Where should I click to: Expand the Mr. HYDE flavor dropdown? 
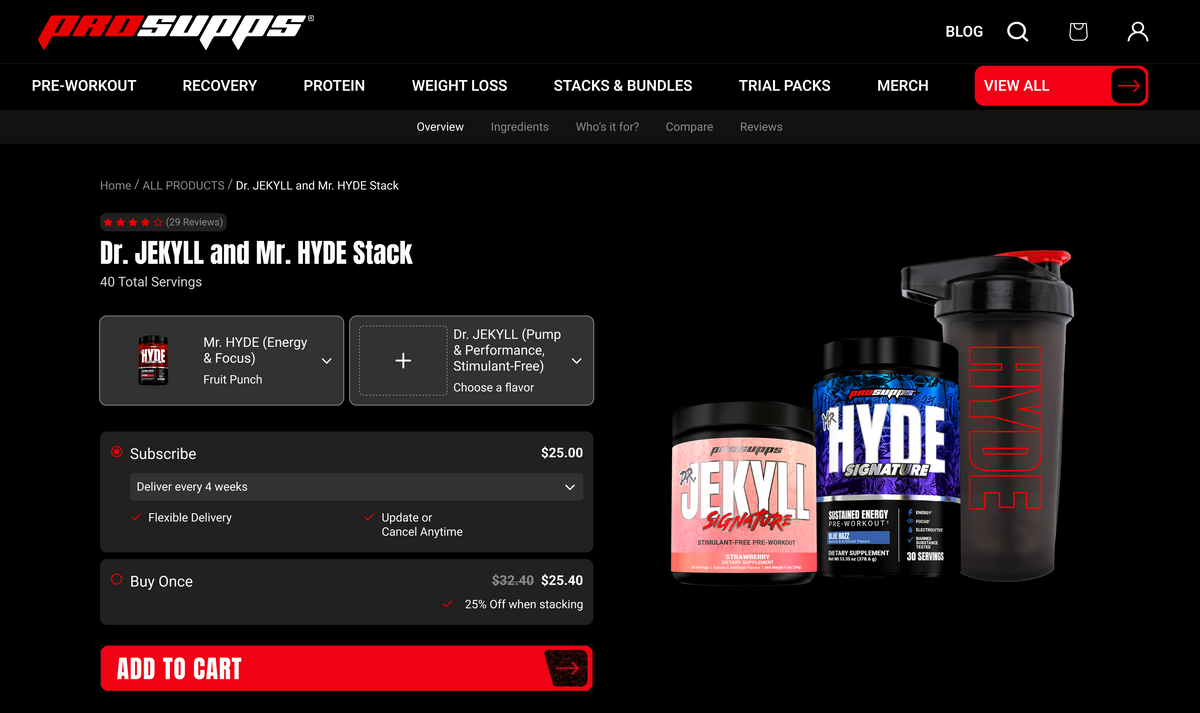pos(326,361)
